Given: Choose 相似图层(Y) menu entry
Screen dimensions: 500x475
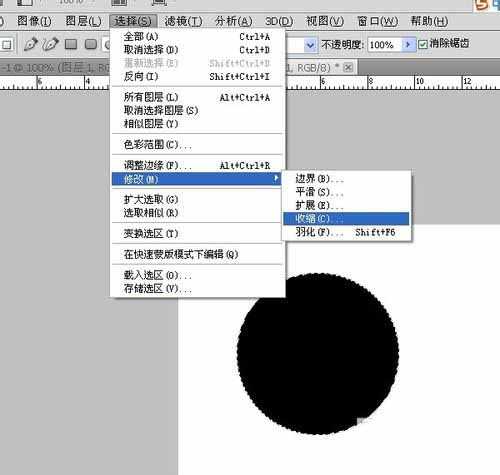Looking at the screenshot, I should [x=197, y=124].
